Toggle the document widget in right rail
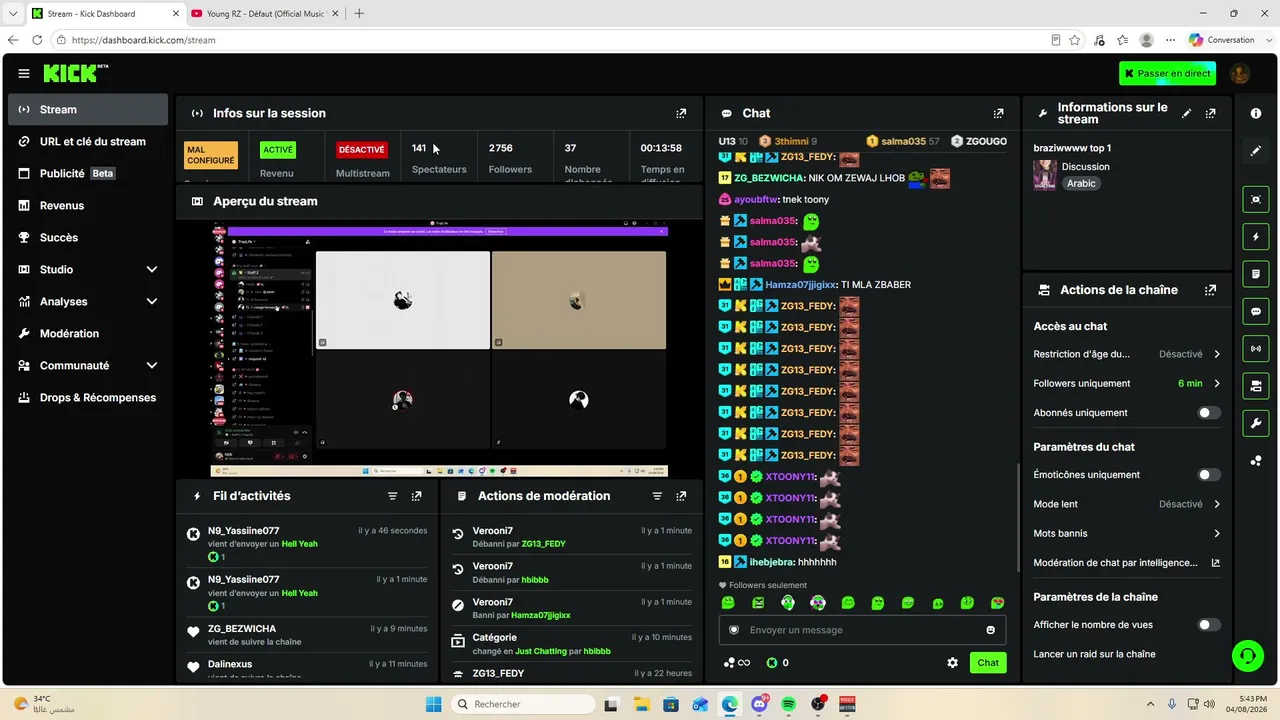The height and width of the screenshot is (720, 1280). click(1256, 274)
